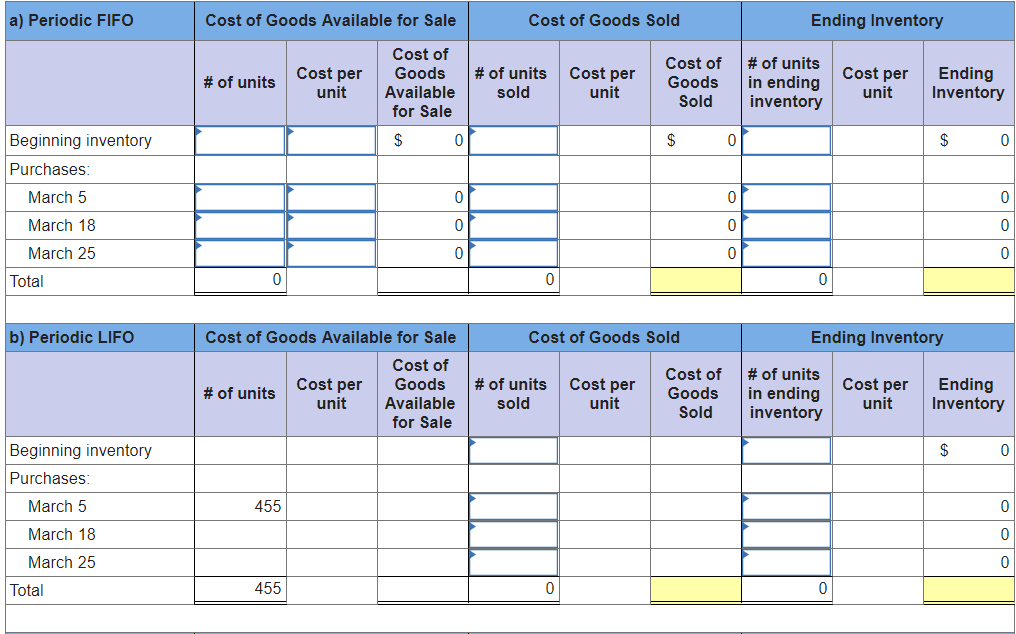Click the Beginning inventory units field under FIFO
Viewport: 1016px width, 634px height.
point(240,140)
